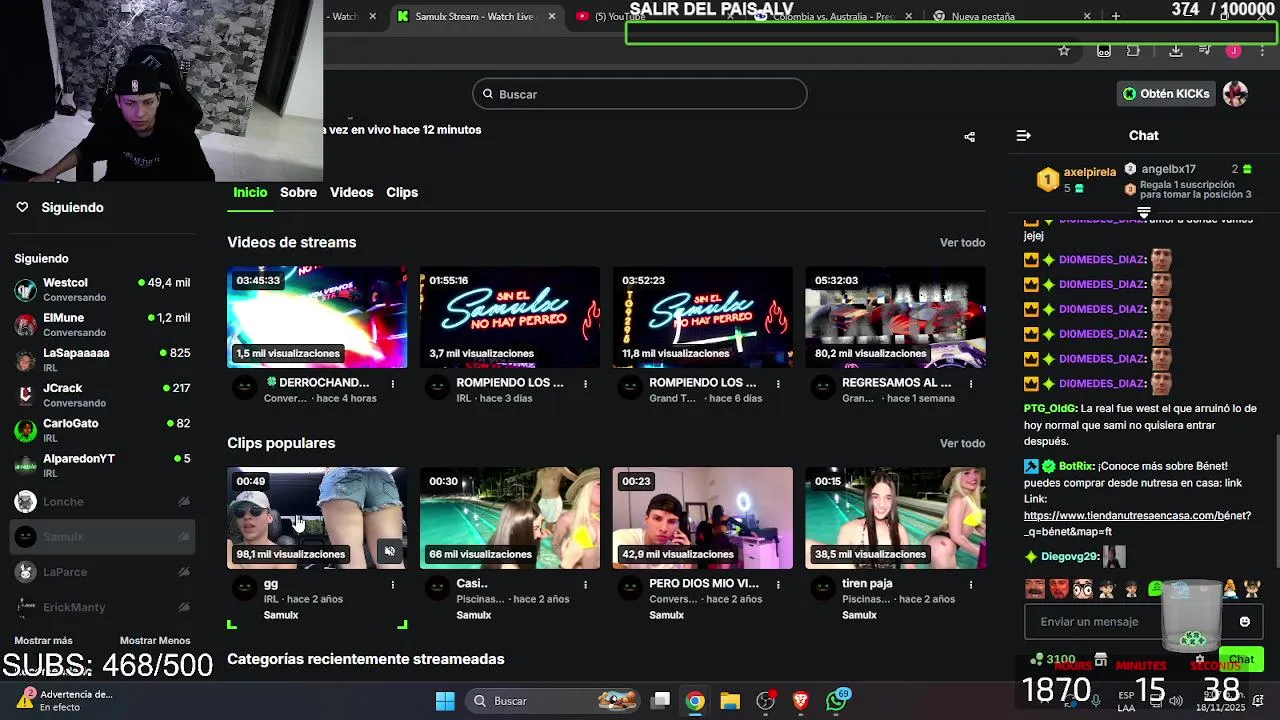Image resolution: width=1280 pixels, height=720 pixels.
Task: Click Mostrar más in the sidebar
Action: 43,641
